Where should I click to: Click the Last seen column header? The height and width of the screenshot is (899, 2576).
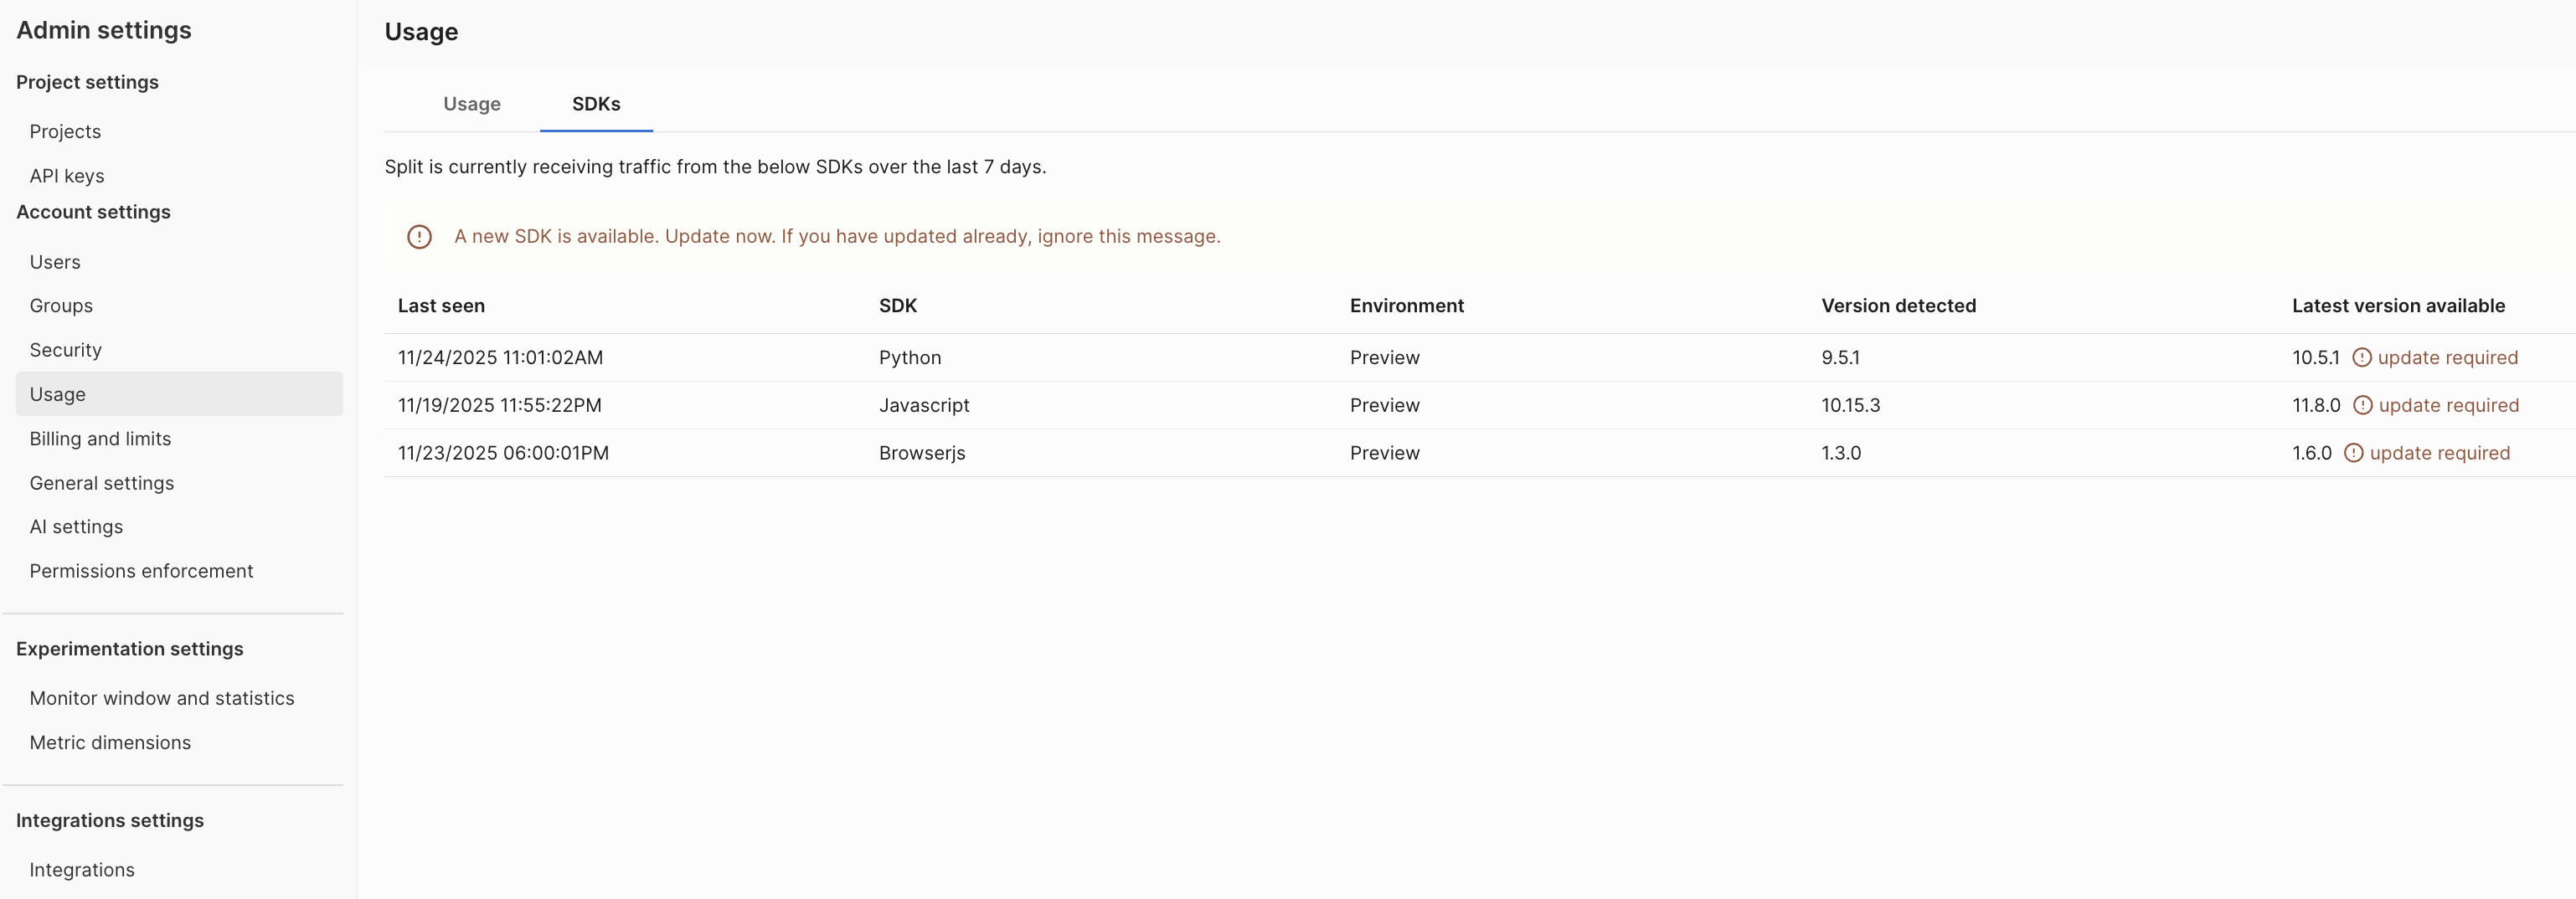(441, 306)
